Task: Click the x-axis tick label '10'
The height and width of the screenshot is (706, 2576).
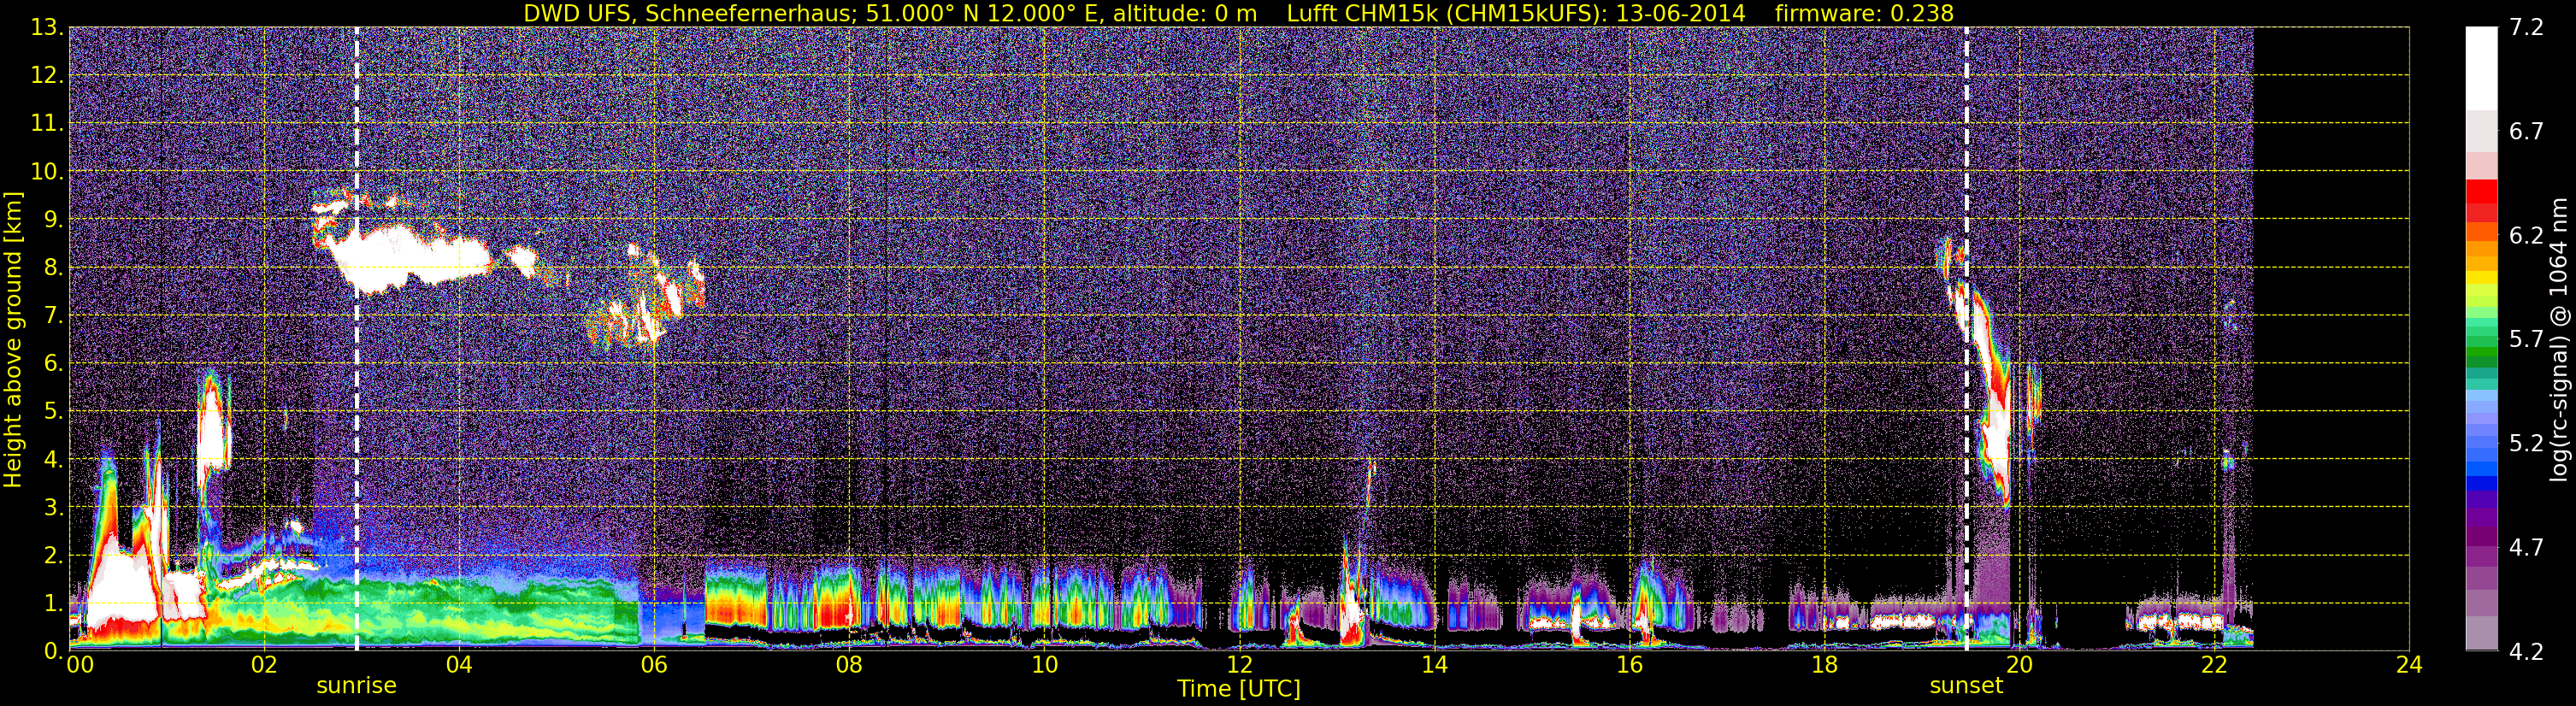Action: click(x=1043, y=666)
